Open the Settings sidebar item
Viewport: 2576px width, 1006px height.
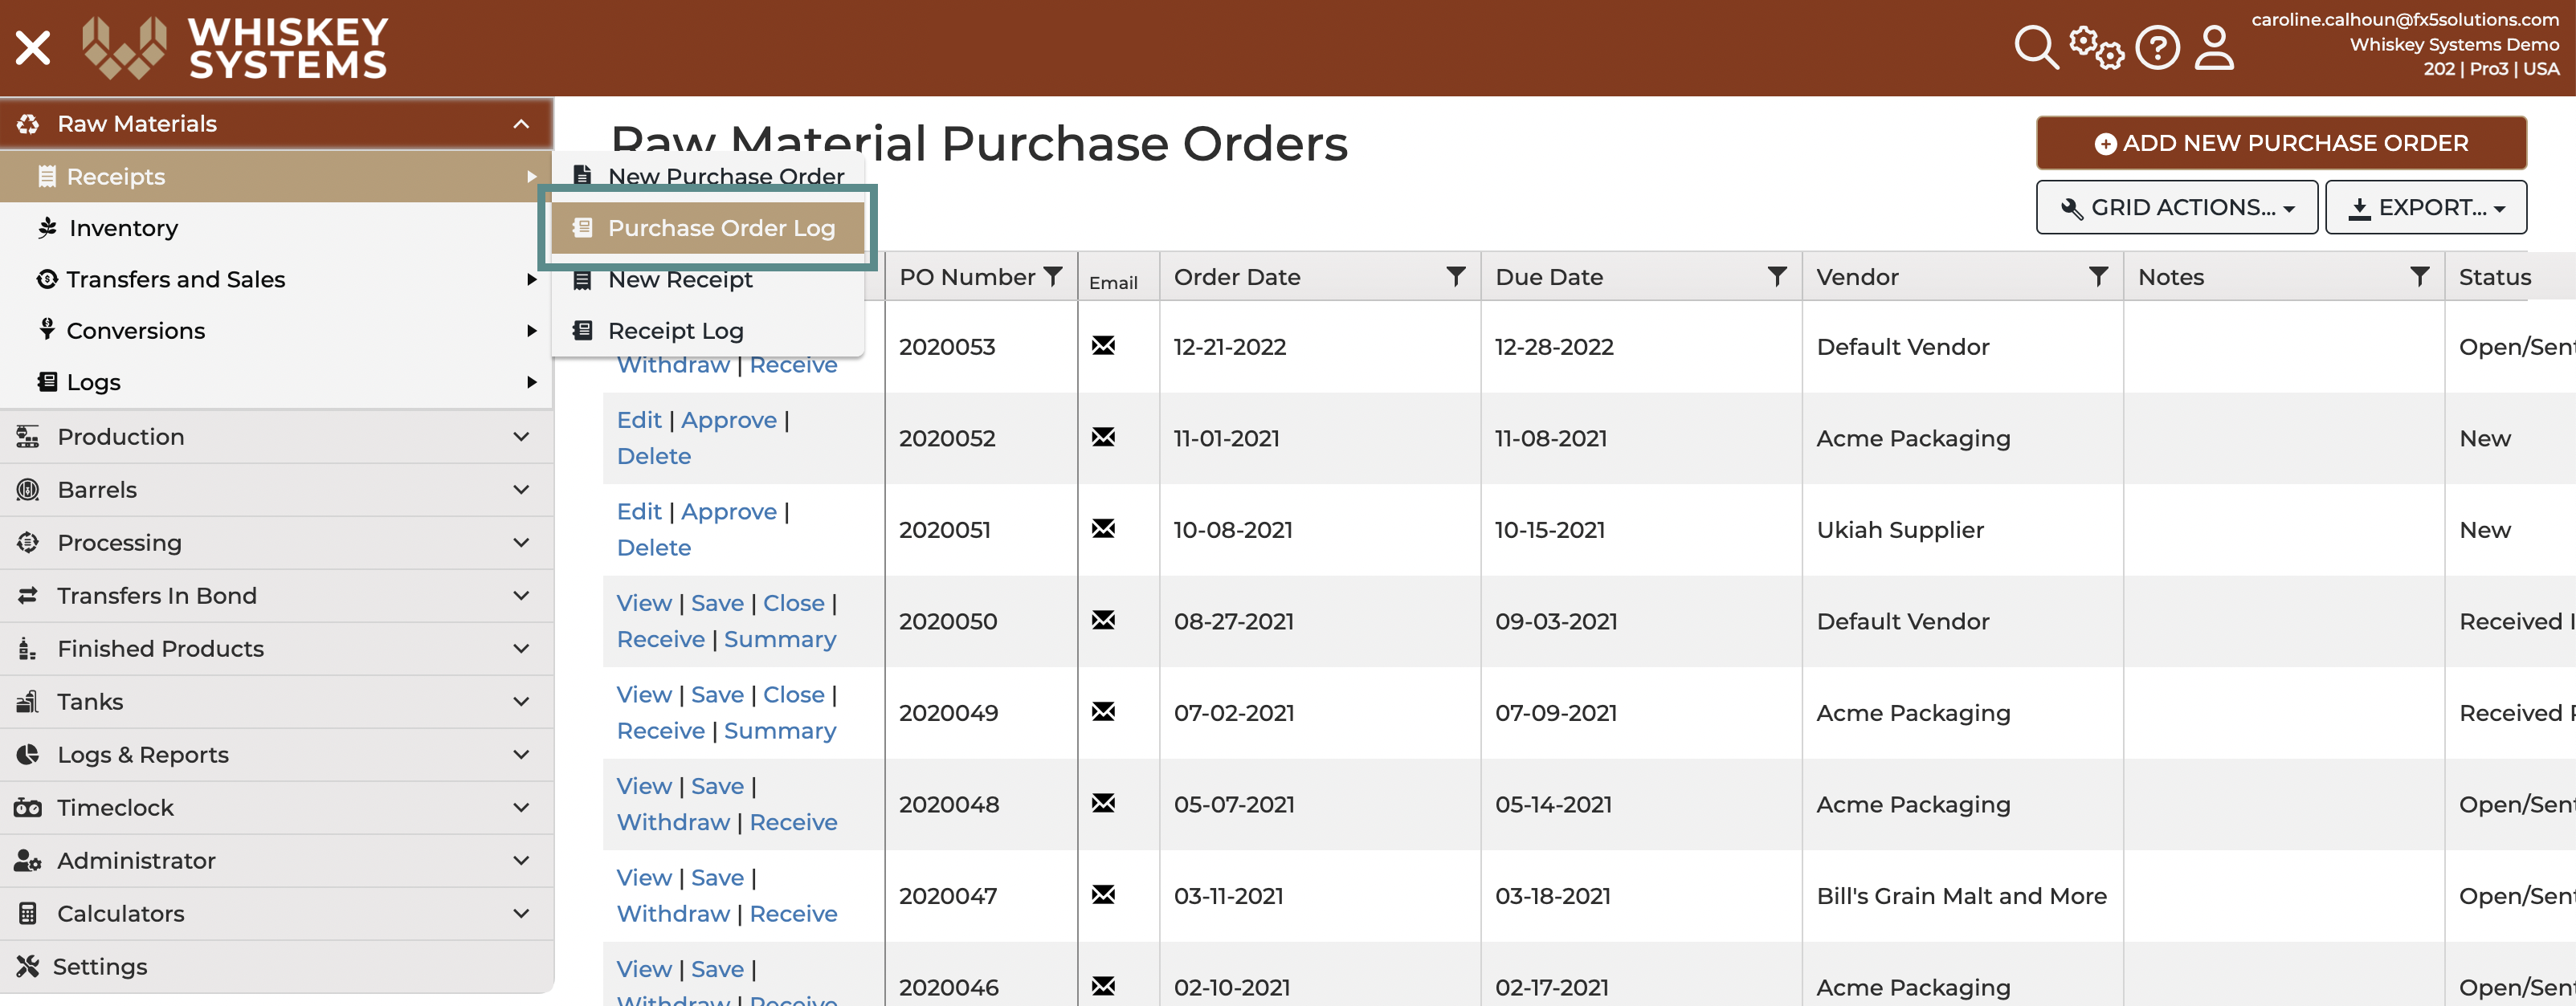(276, 967)
